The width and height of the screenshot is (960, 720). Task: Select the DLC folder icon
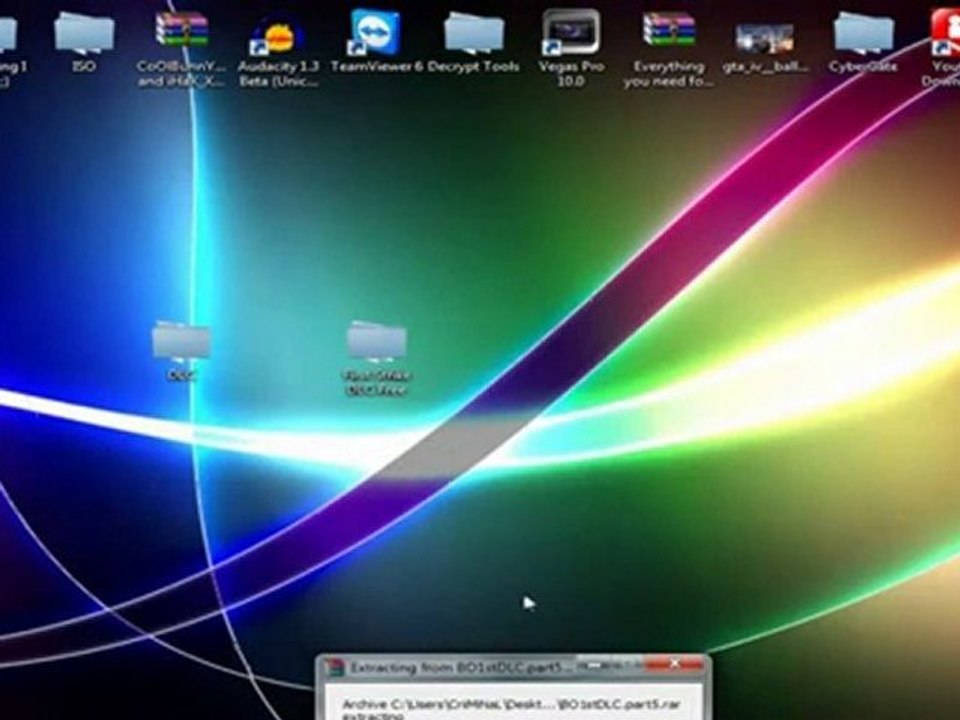181,342
